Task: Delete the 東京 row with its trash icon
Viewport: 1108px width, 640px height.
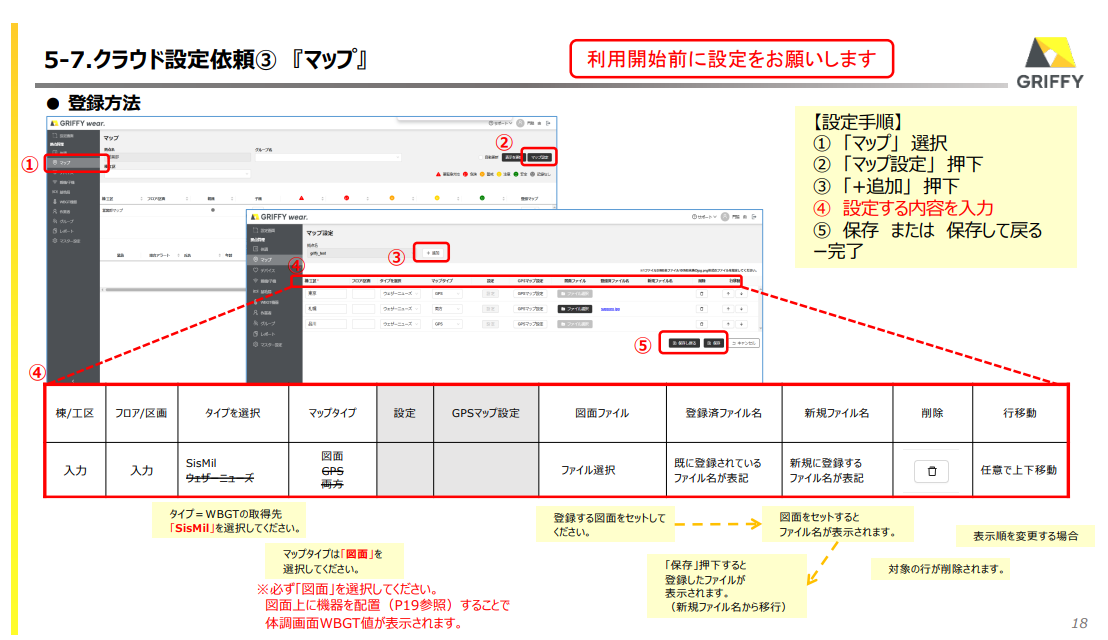Action: click(x=701, y=294)
